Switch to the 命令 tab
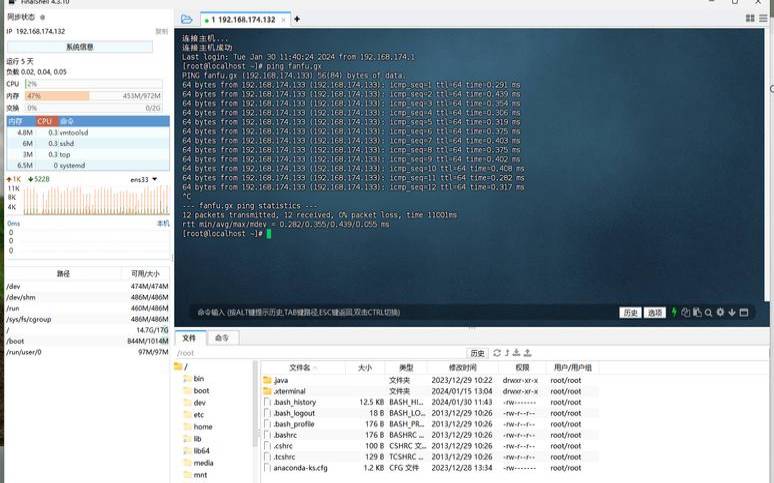Viewport: 774px width, 483px height. 221,338
